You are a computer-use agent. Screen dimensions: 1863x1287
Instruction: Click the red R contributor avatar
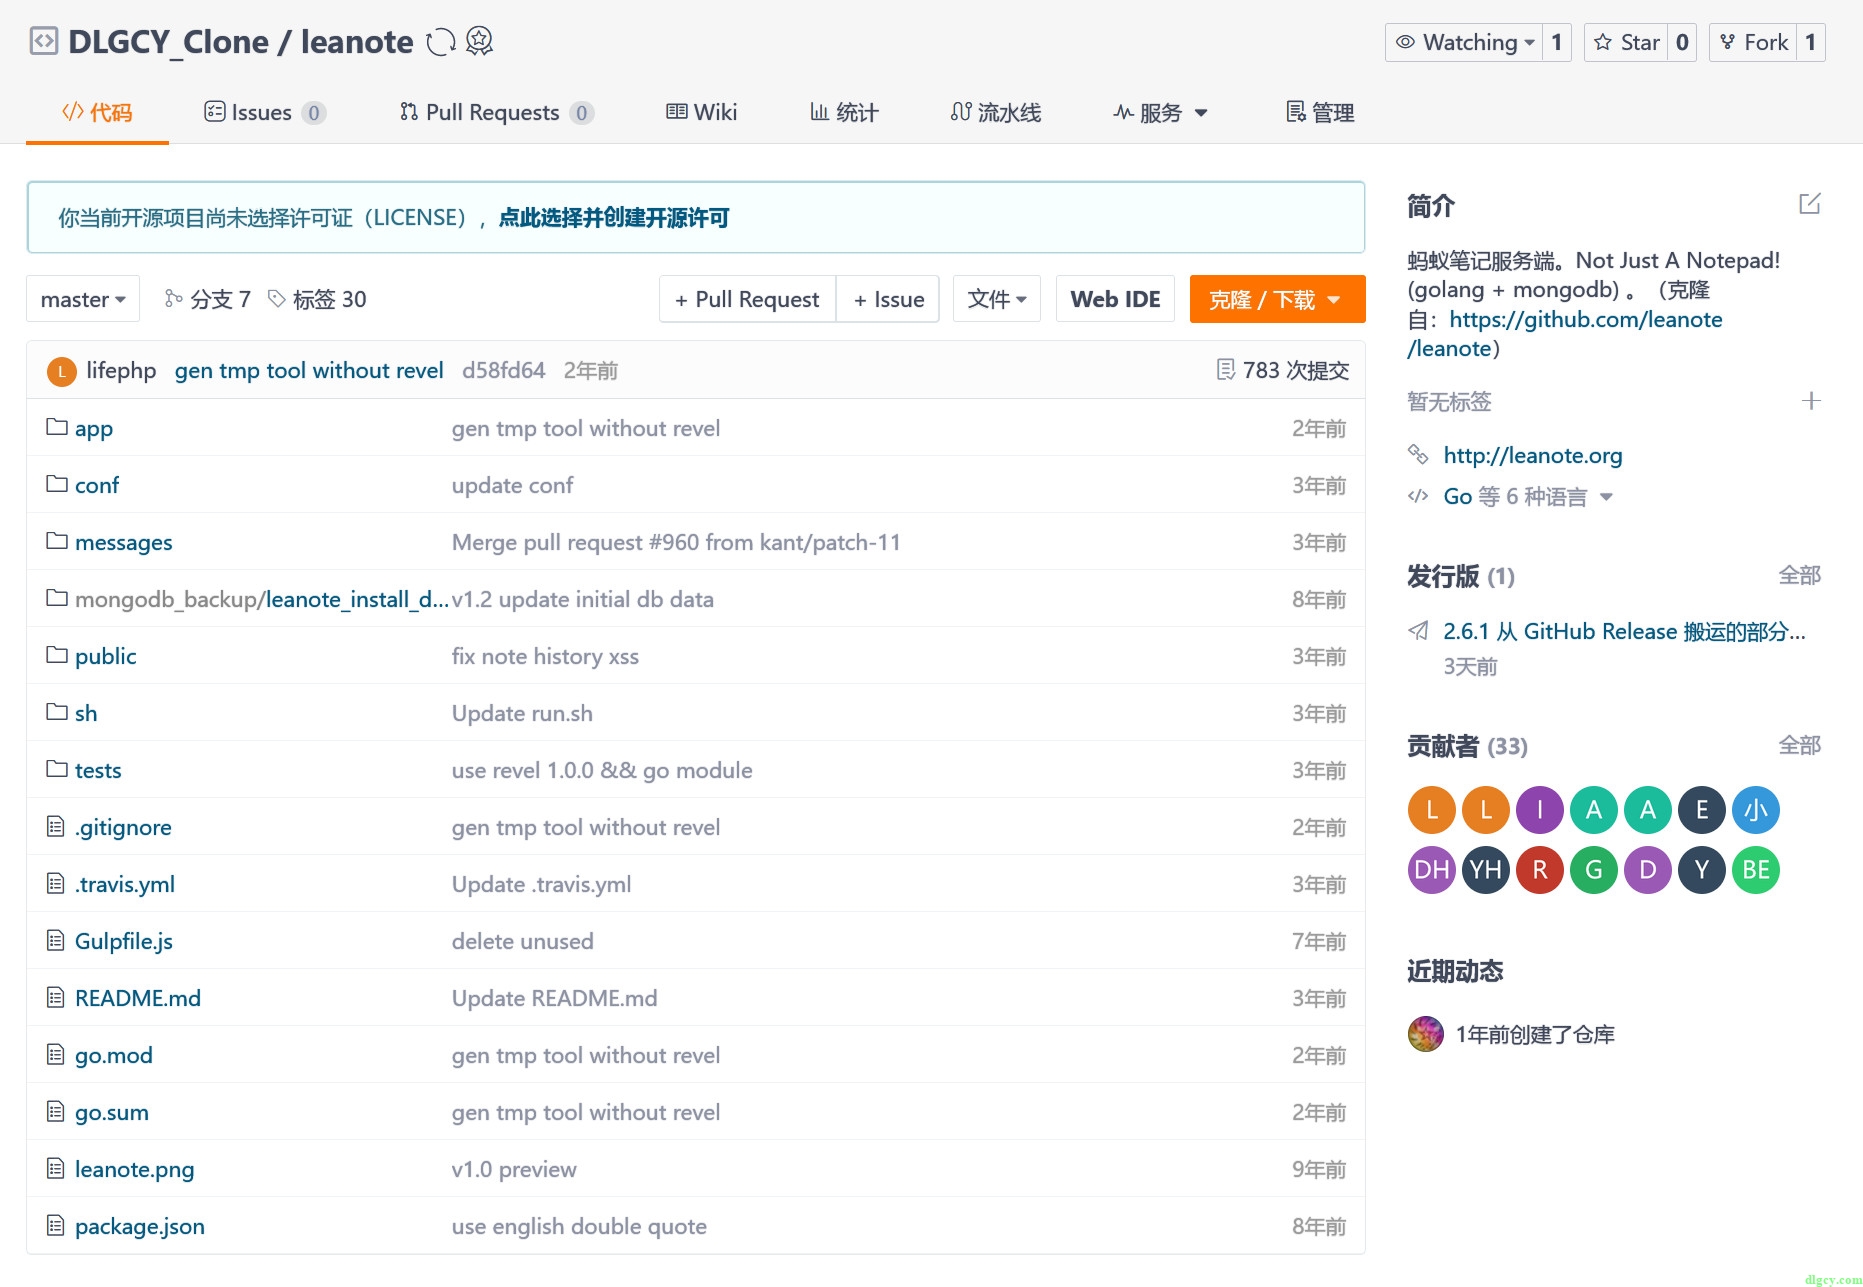[1540, 870]
